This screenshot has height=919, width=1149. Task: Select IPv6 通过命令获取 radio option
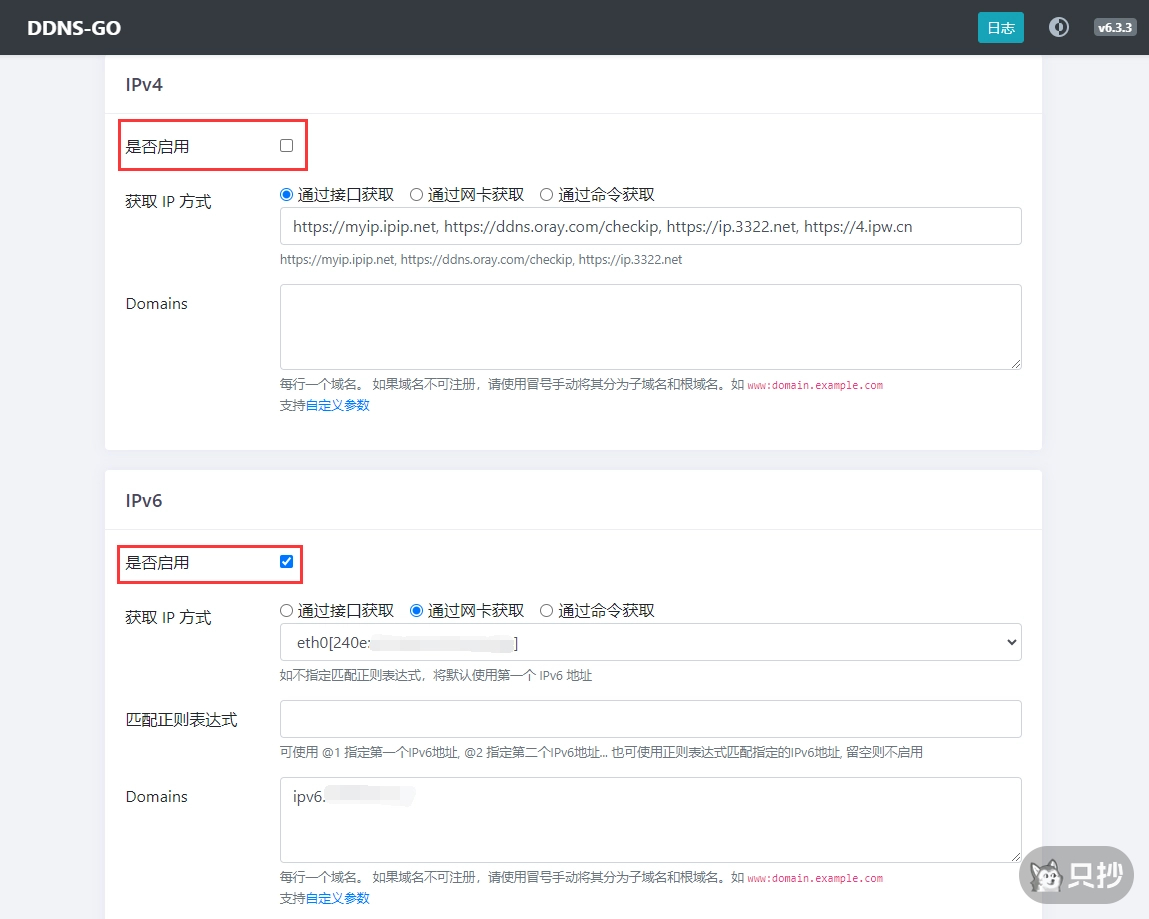pyautogui.click(x=546, y=611)
